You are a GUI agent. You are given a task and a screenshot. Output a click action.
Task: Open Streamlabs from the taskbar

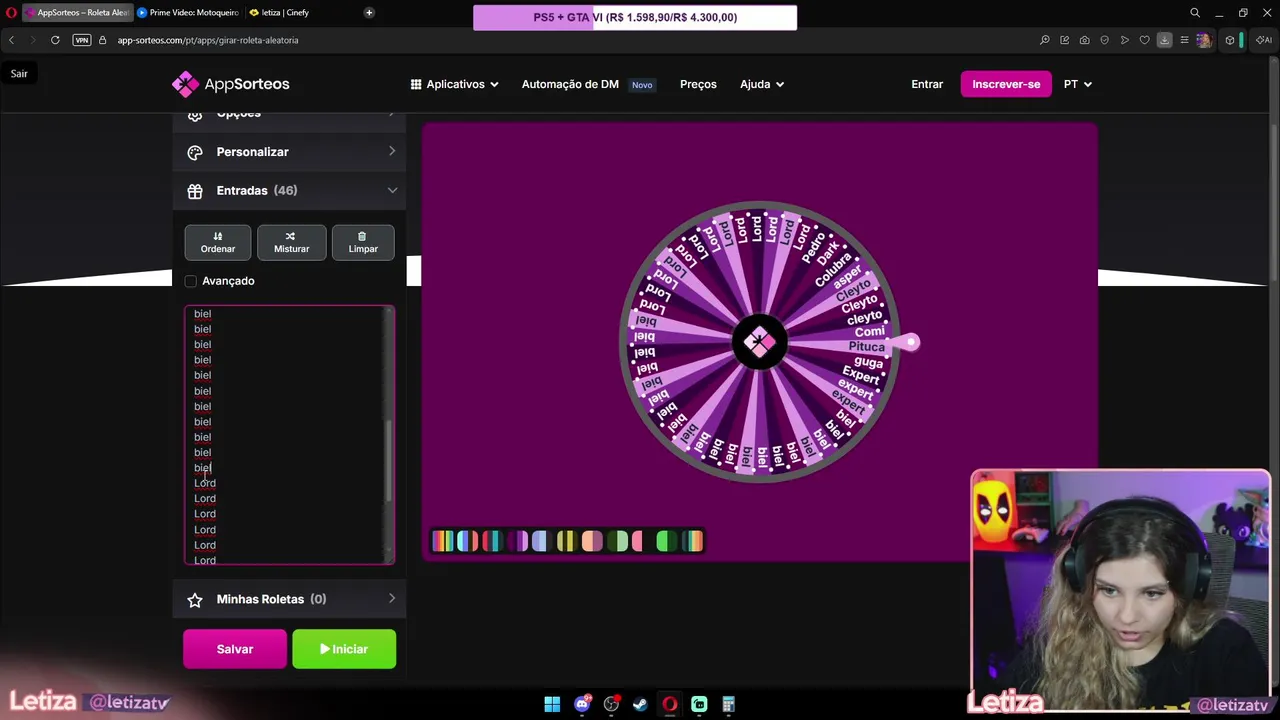699,704
